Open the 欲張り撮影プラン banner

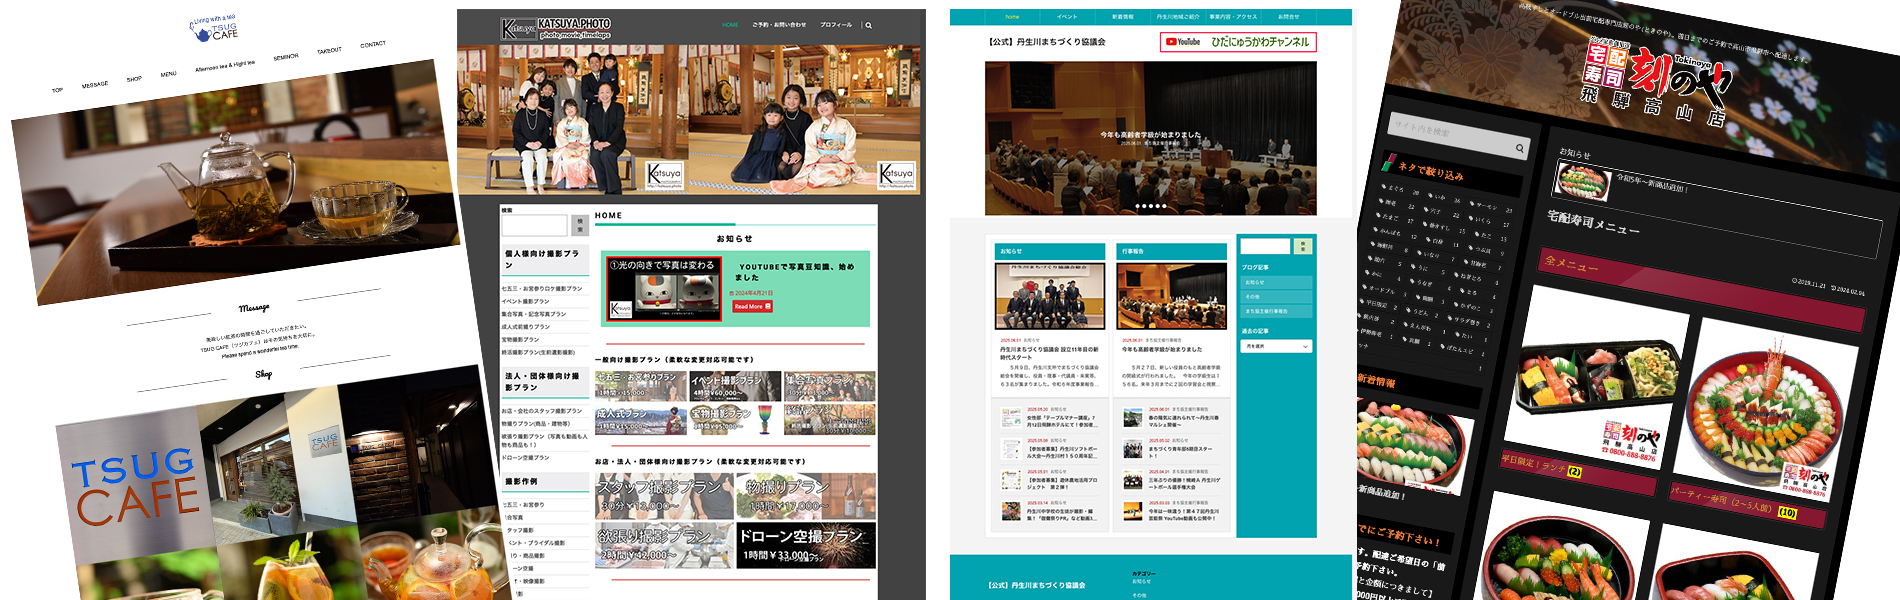click(664, 545)
